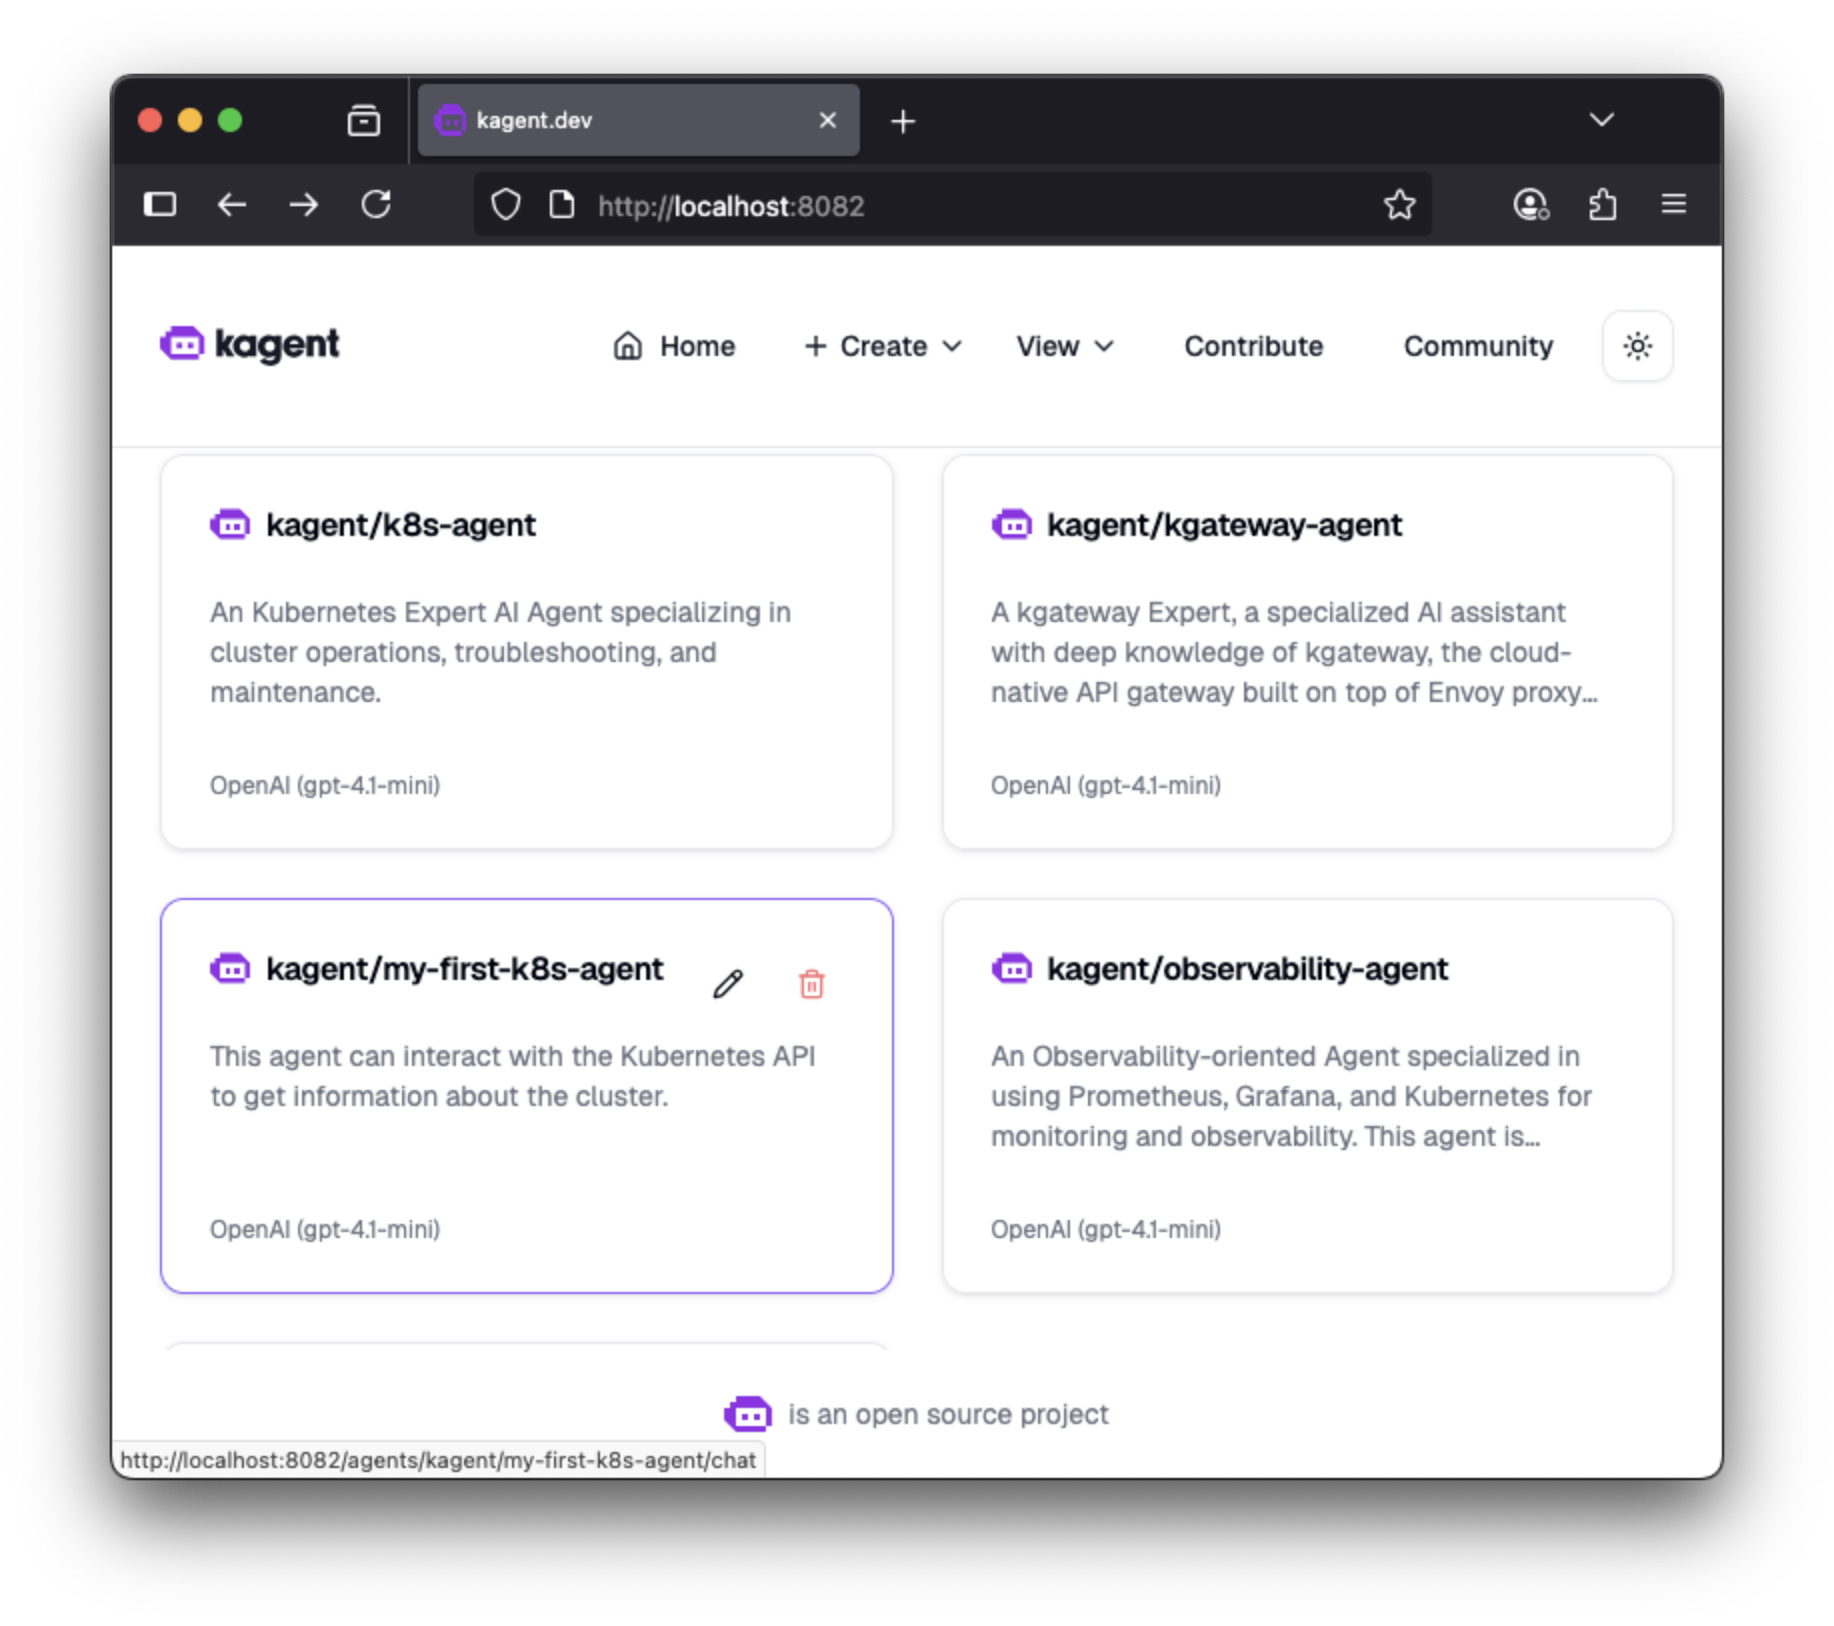This screenshot has height=1626, width=1834.
Task: Click the robot icon beside kagent/observability-agent
Action: (1012, 968)
